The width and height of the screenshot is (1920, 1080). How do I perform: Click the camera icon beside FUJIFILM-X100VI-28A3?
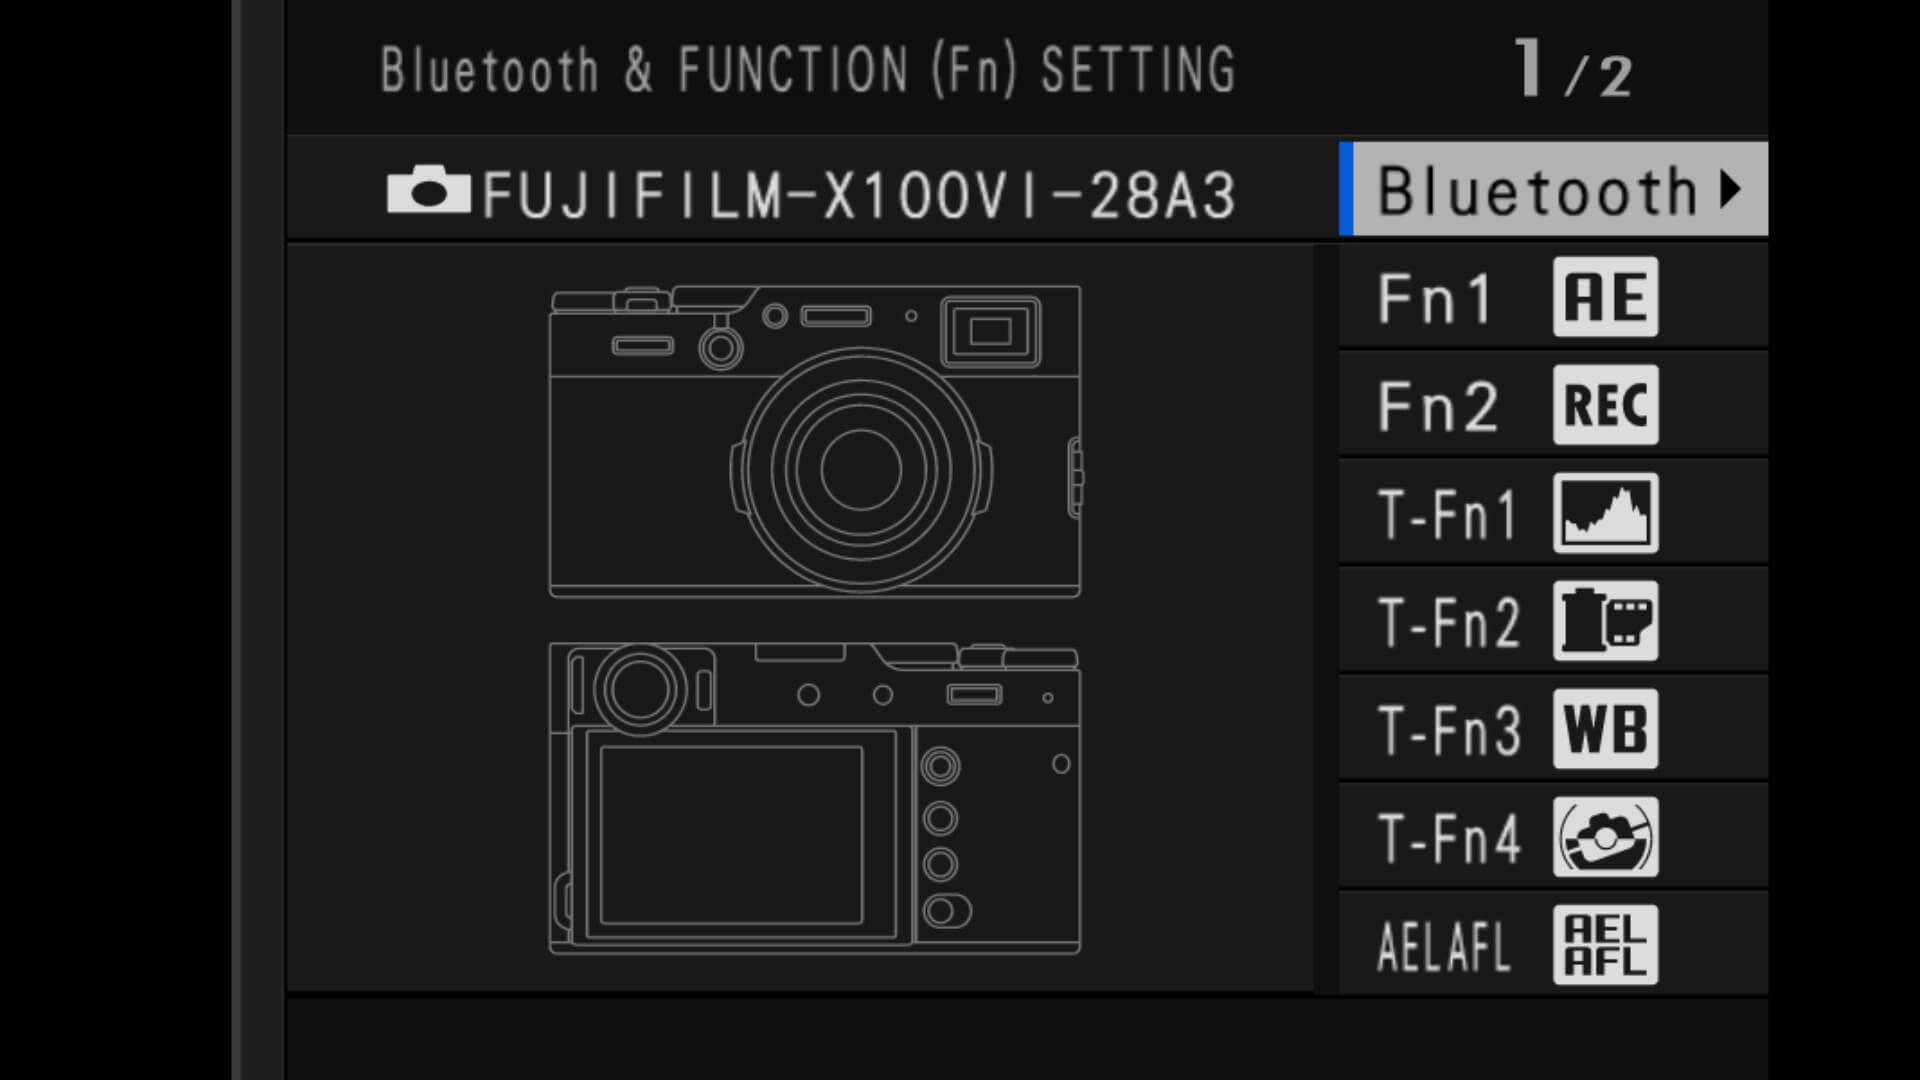428,190
